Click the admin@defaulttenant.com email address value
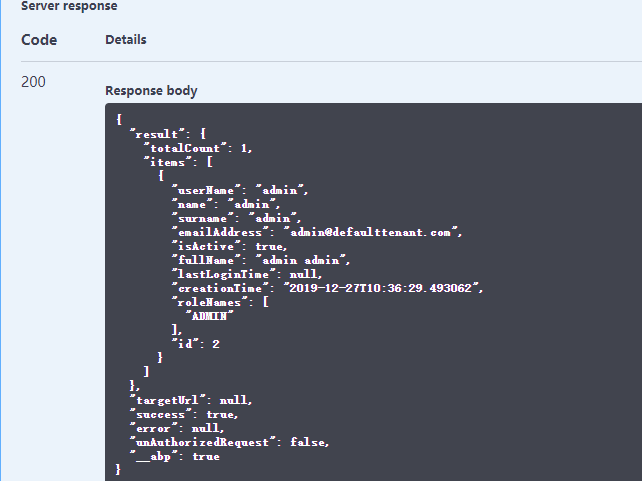Image resolution: width=642 pixels, height=481 pixels. coord(372,231)
